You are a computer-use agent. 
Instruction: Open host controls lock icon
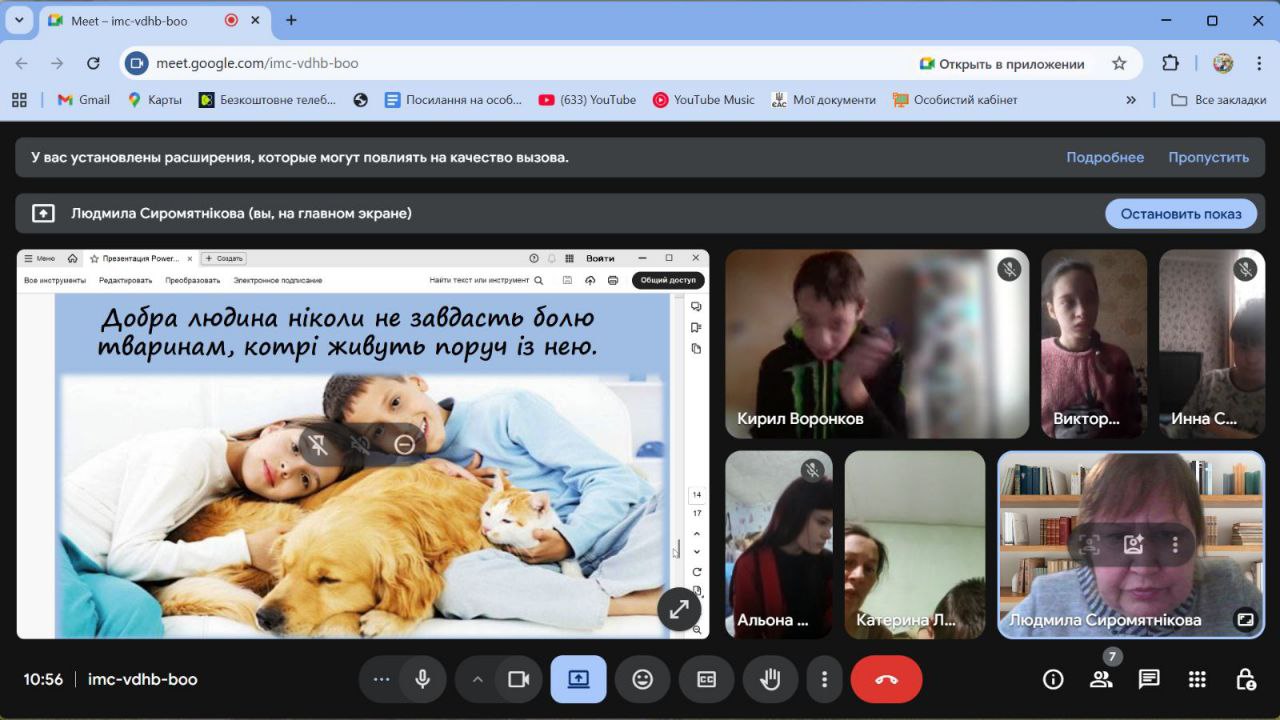1246,679
